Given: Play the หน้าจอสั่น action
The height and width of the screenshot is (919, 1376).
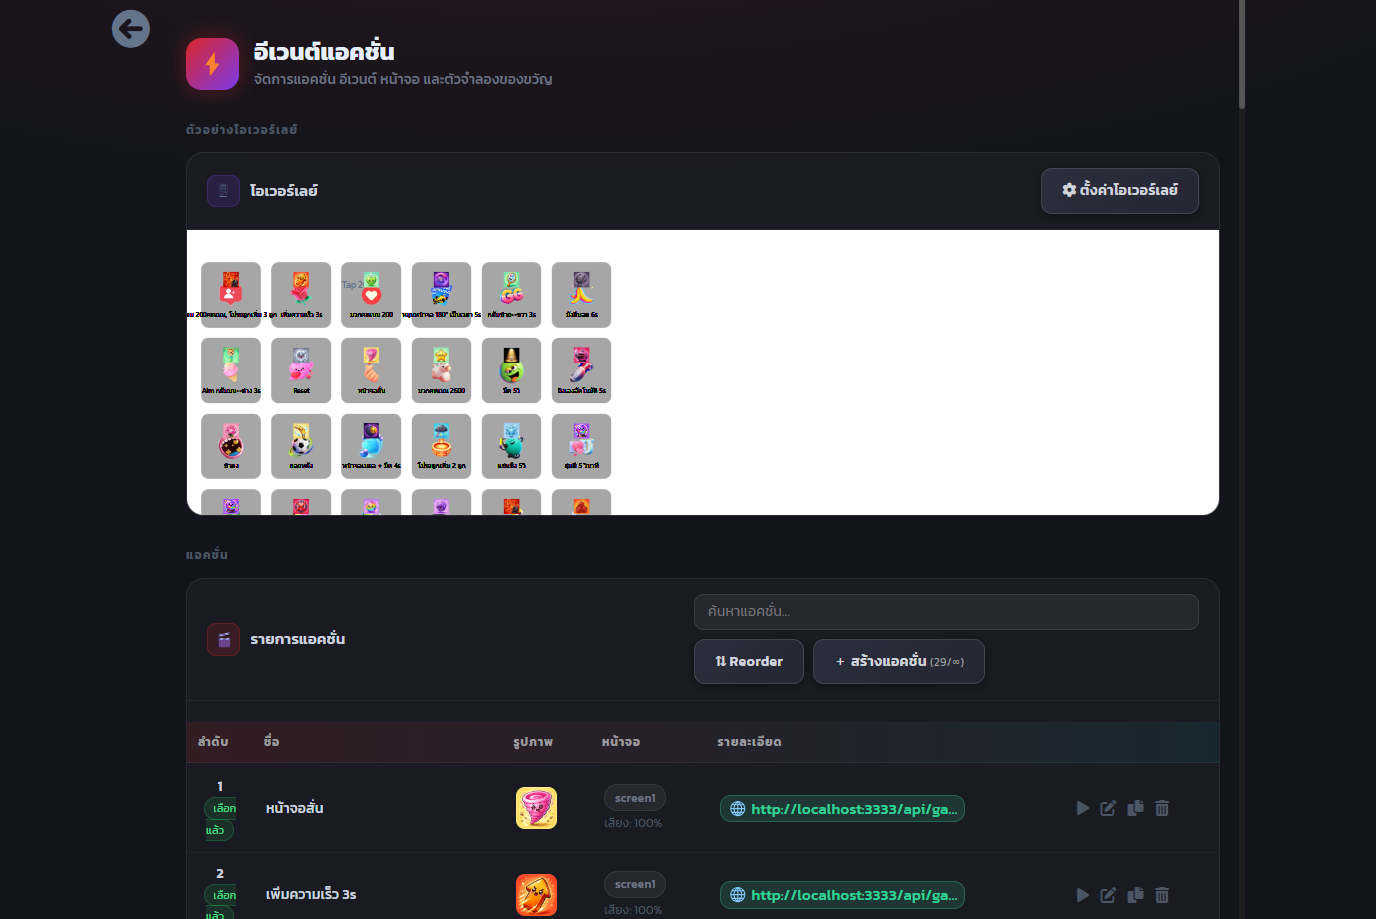Looking at the screenshot, I should click(1082, 808).
